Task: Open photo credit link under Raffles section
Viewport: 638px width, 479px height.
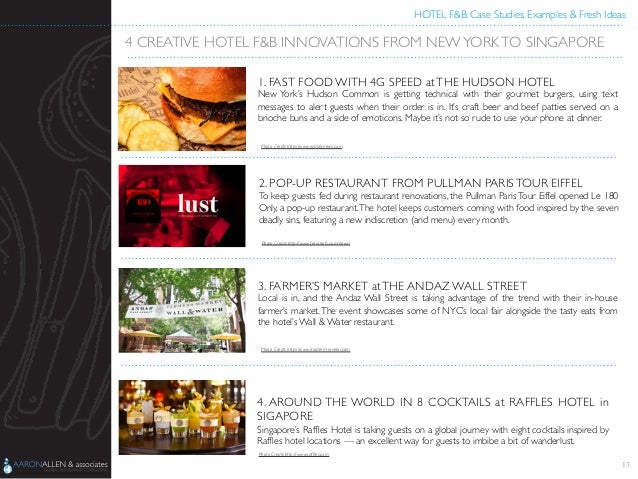Action: tap(294, 454)
